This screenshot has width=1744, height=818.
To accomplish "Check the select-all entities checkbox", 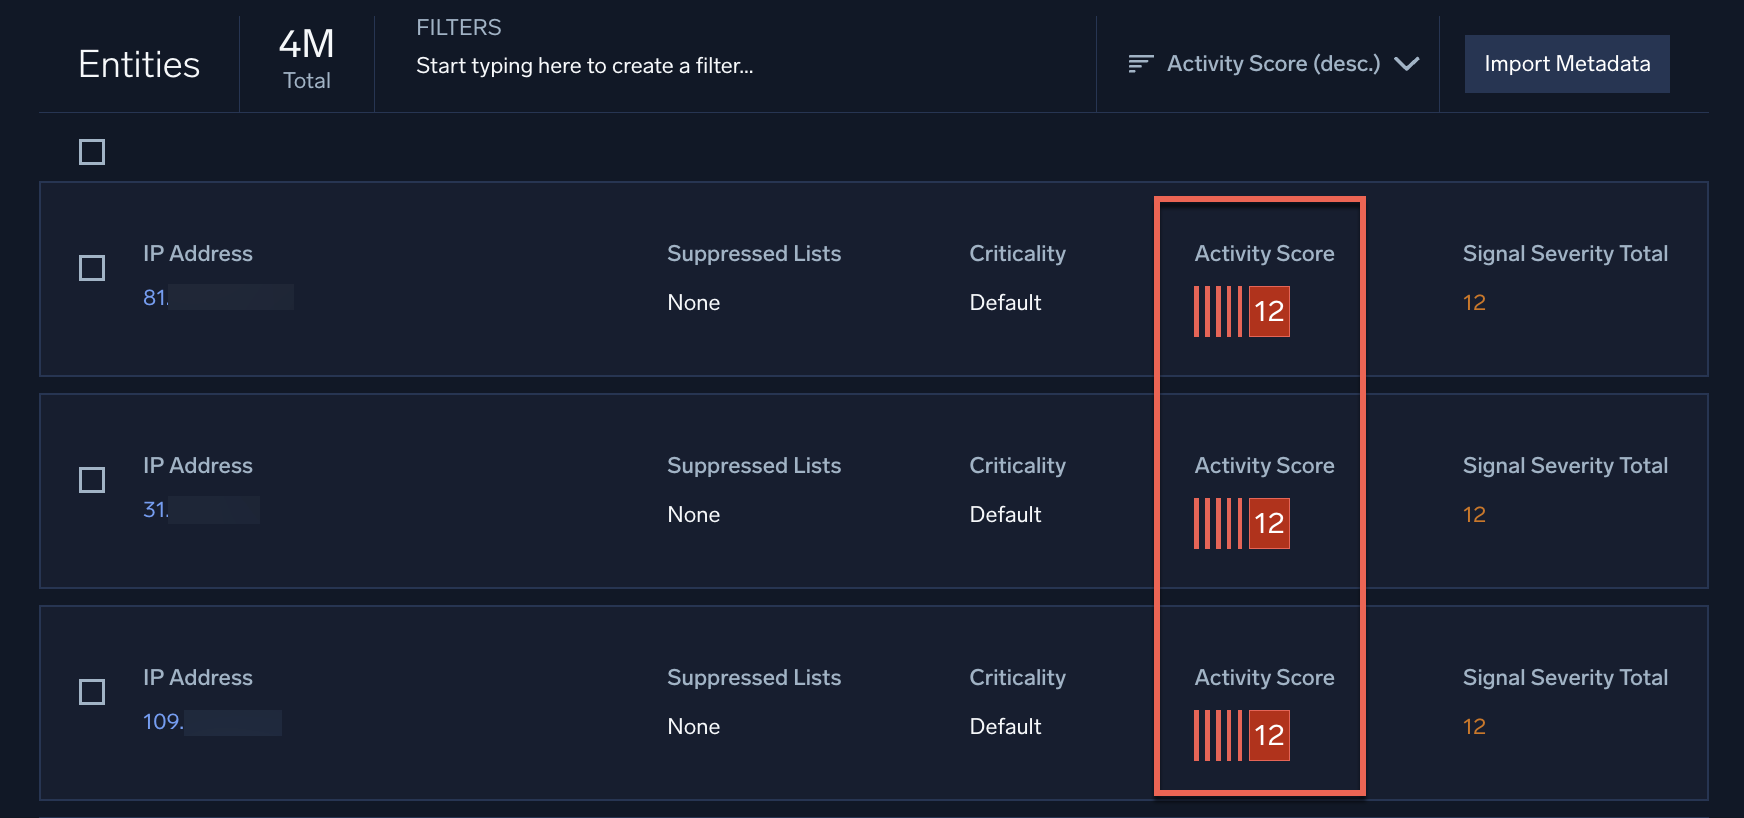I will pos(91,151).
